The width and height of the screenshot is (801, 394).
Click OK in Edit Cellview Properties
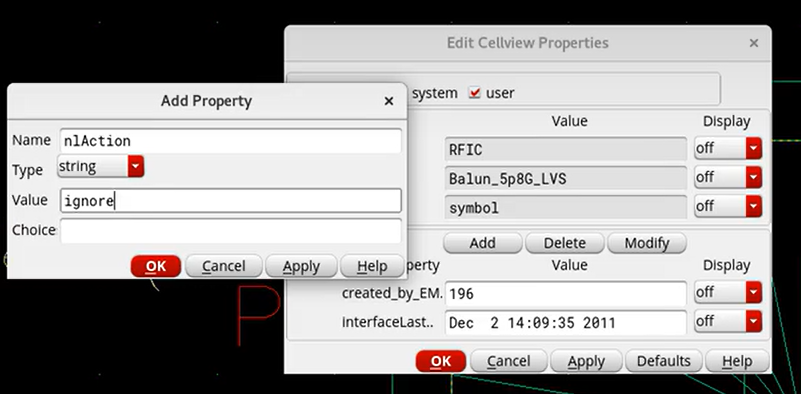coord(441,361)
